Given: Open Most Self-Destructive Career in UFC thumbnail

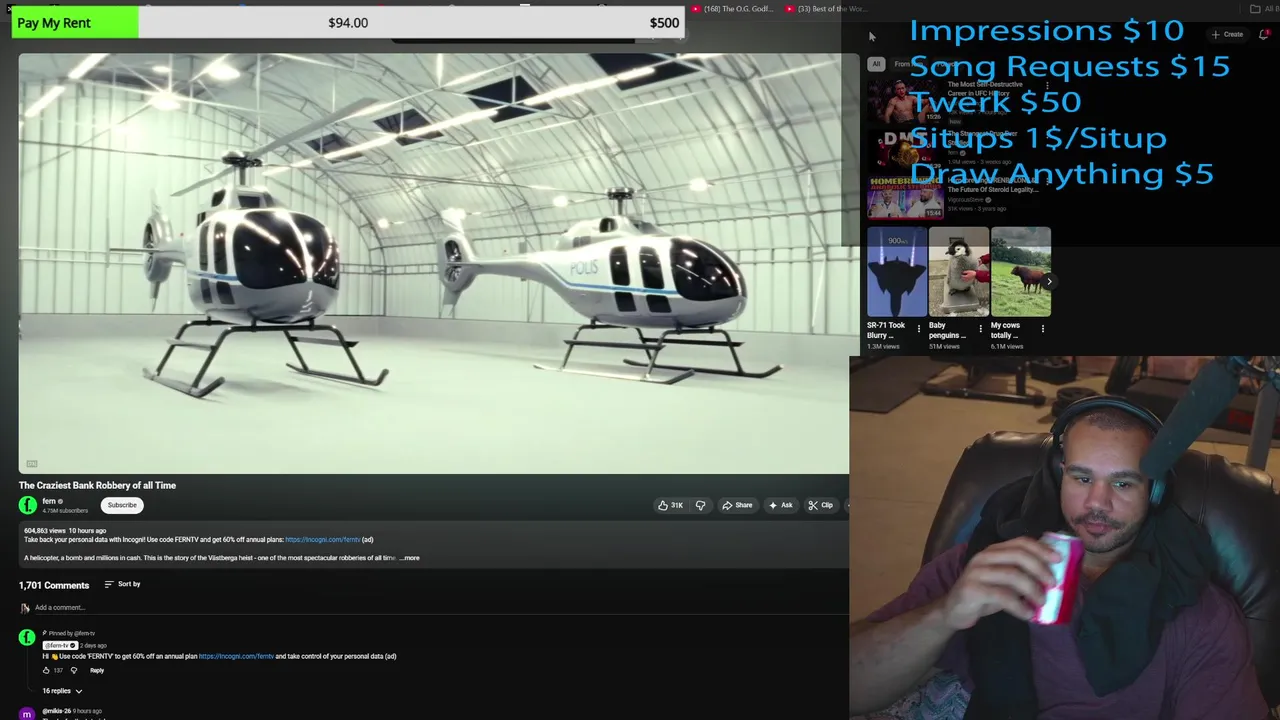Looking at the screenshot, I should 905,100.
